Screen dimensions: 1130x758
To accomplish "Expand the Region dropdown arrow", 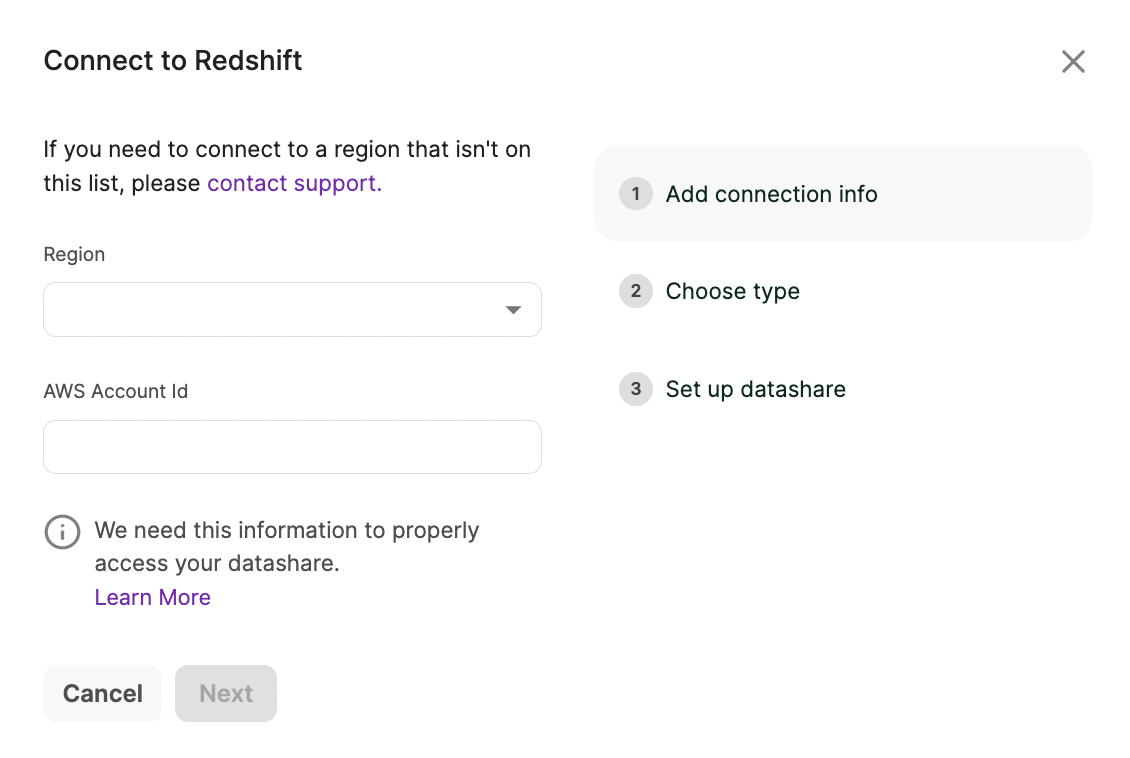I will tap(513, 310).
